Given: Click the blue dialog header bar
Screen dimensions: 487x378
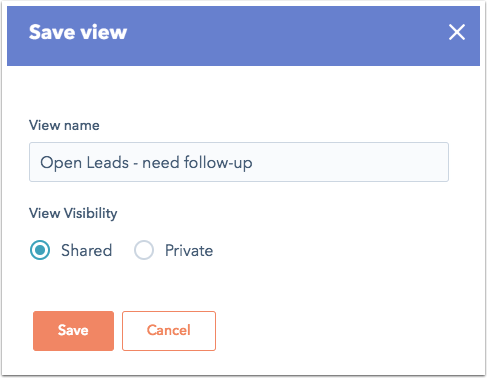Looking at the screenshot, I should [243, 36].
